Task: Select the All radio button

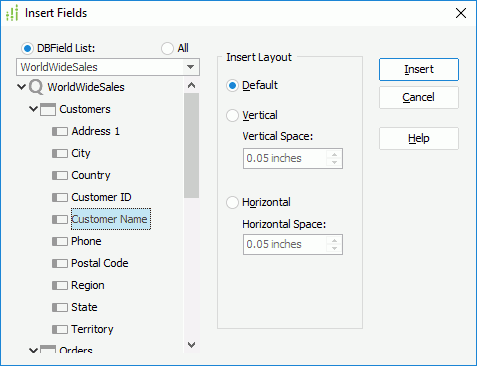Action: pyautogui.click(x=167, y=48)
